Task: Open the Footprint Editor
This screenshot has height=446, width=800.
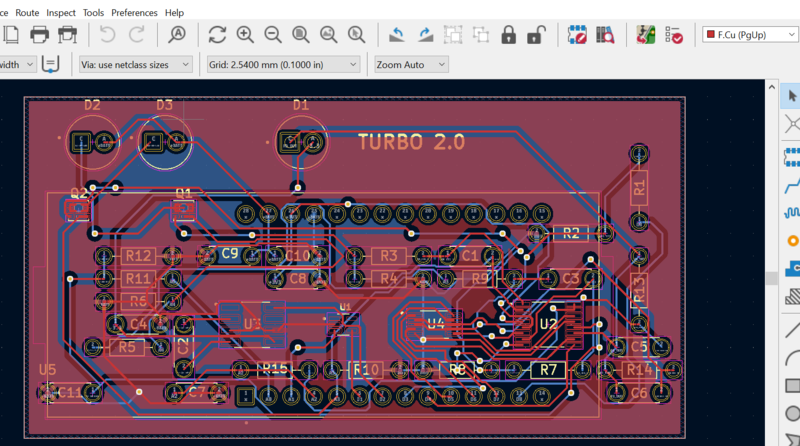Action: tap(577, 35)
